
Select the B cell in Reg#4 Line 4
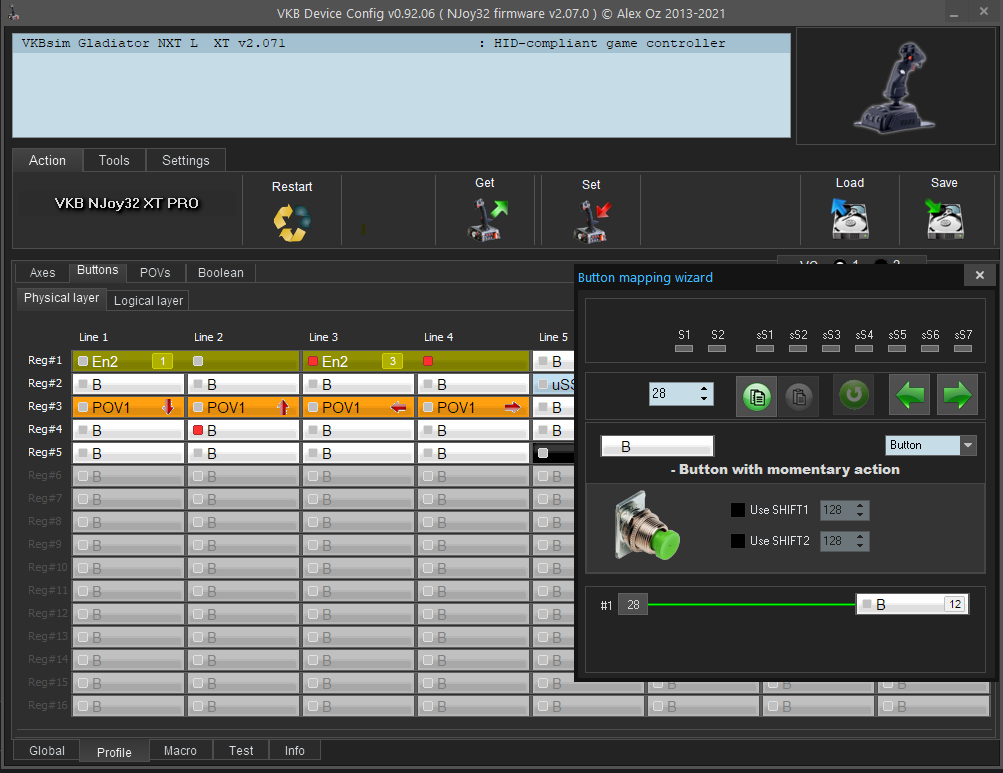coord(473,430)
